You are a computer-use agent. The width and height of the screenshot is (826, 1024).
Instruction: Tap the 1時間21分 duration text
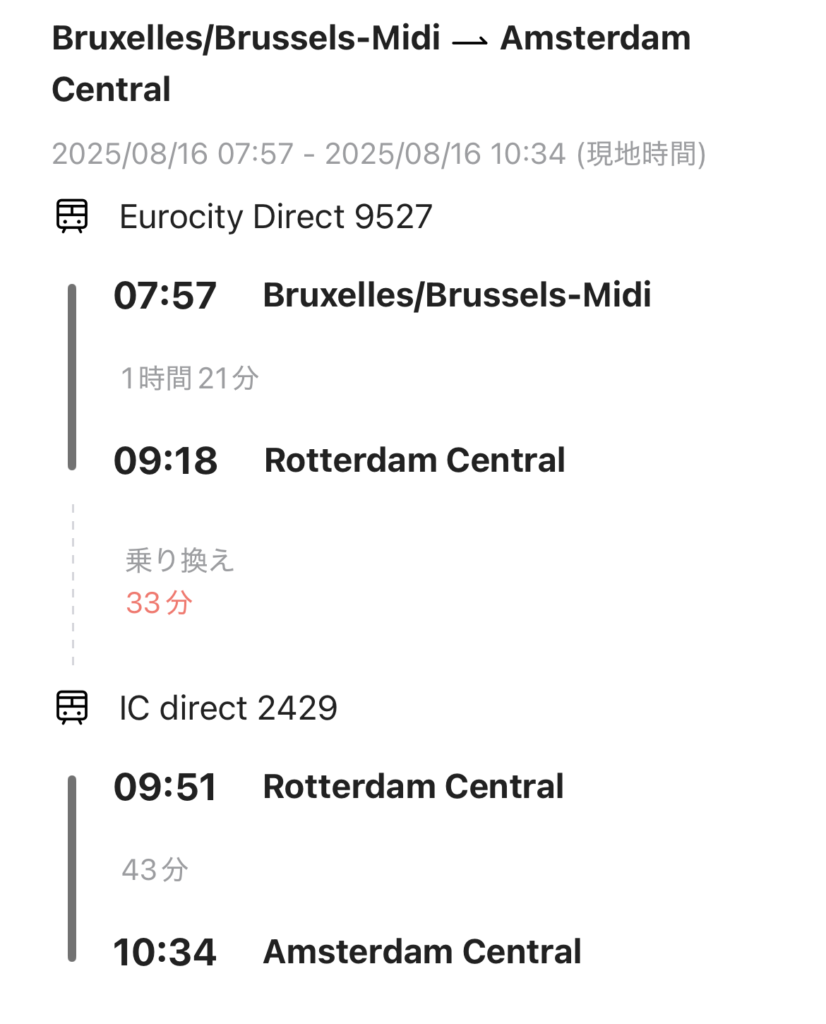189,378
